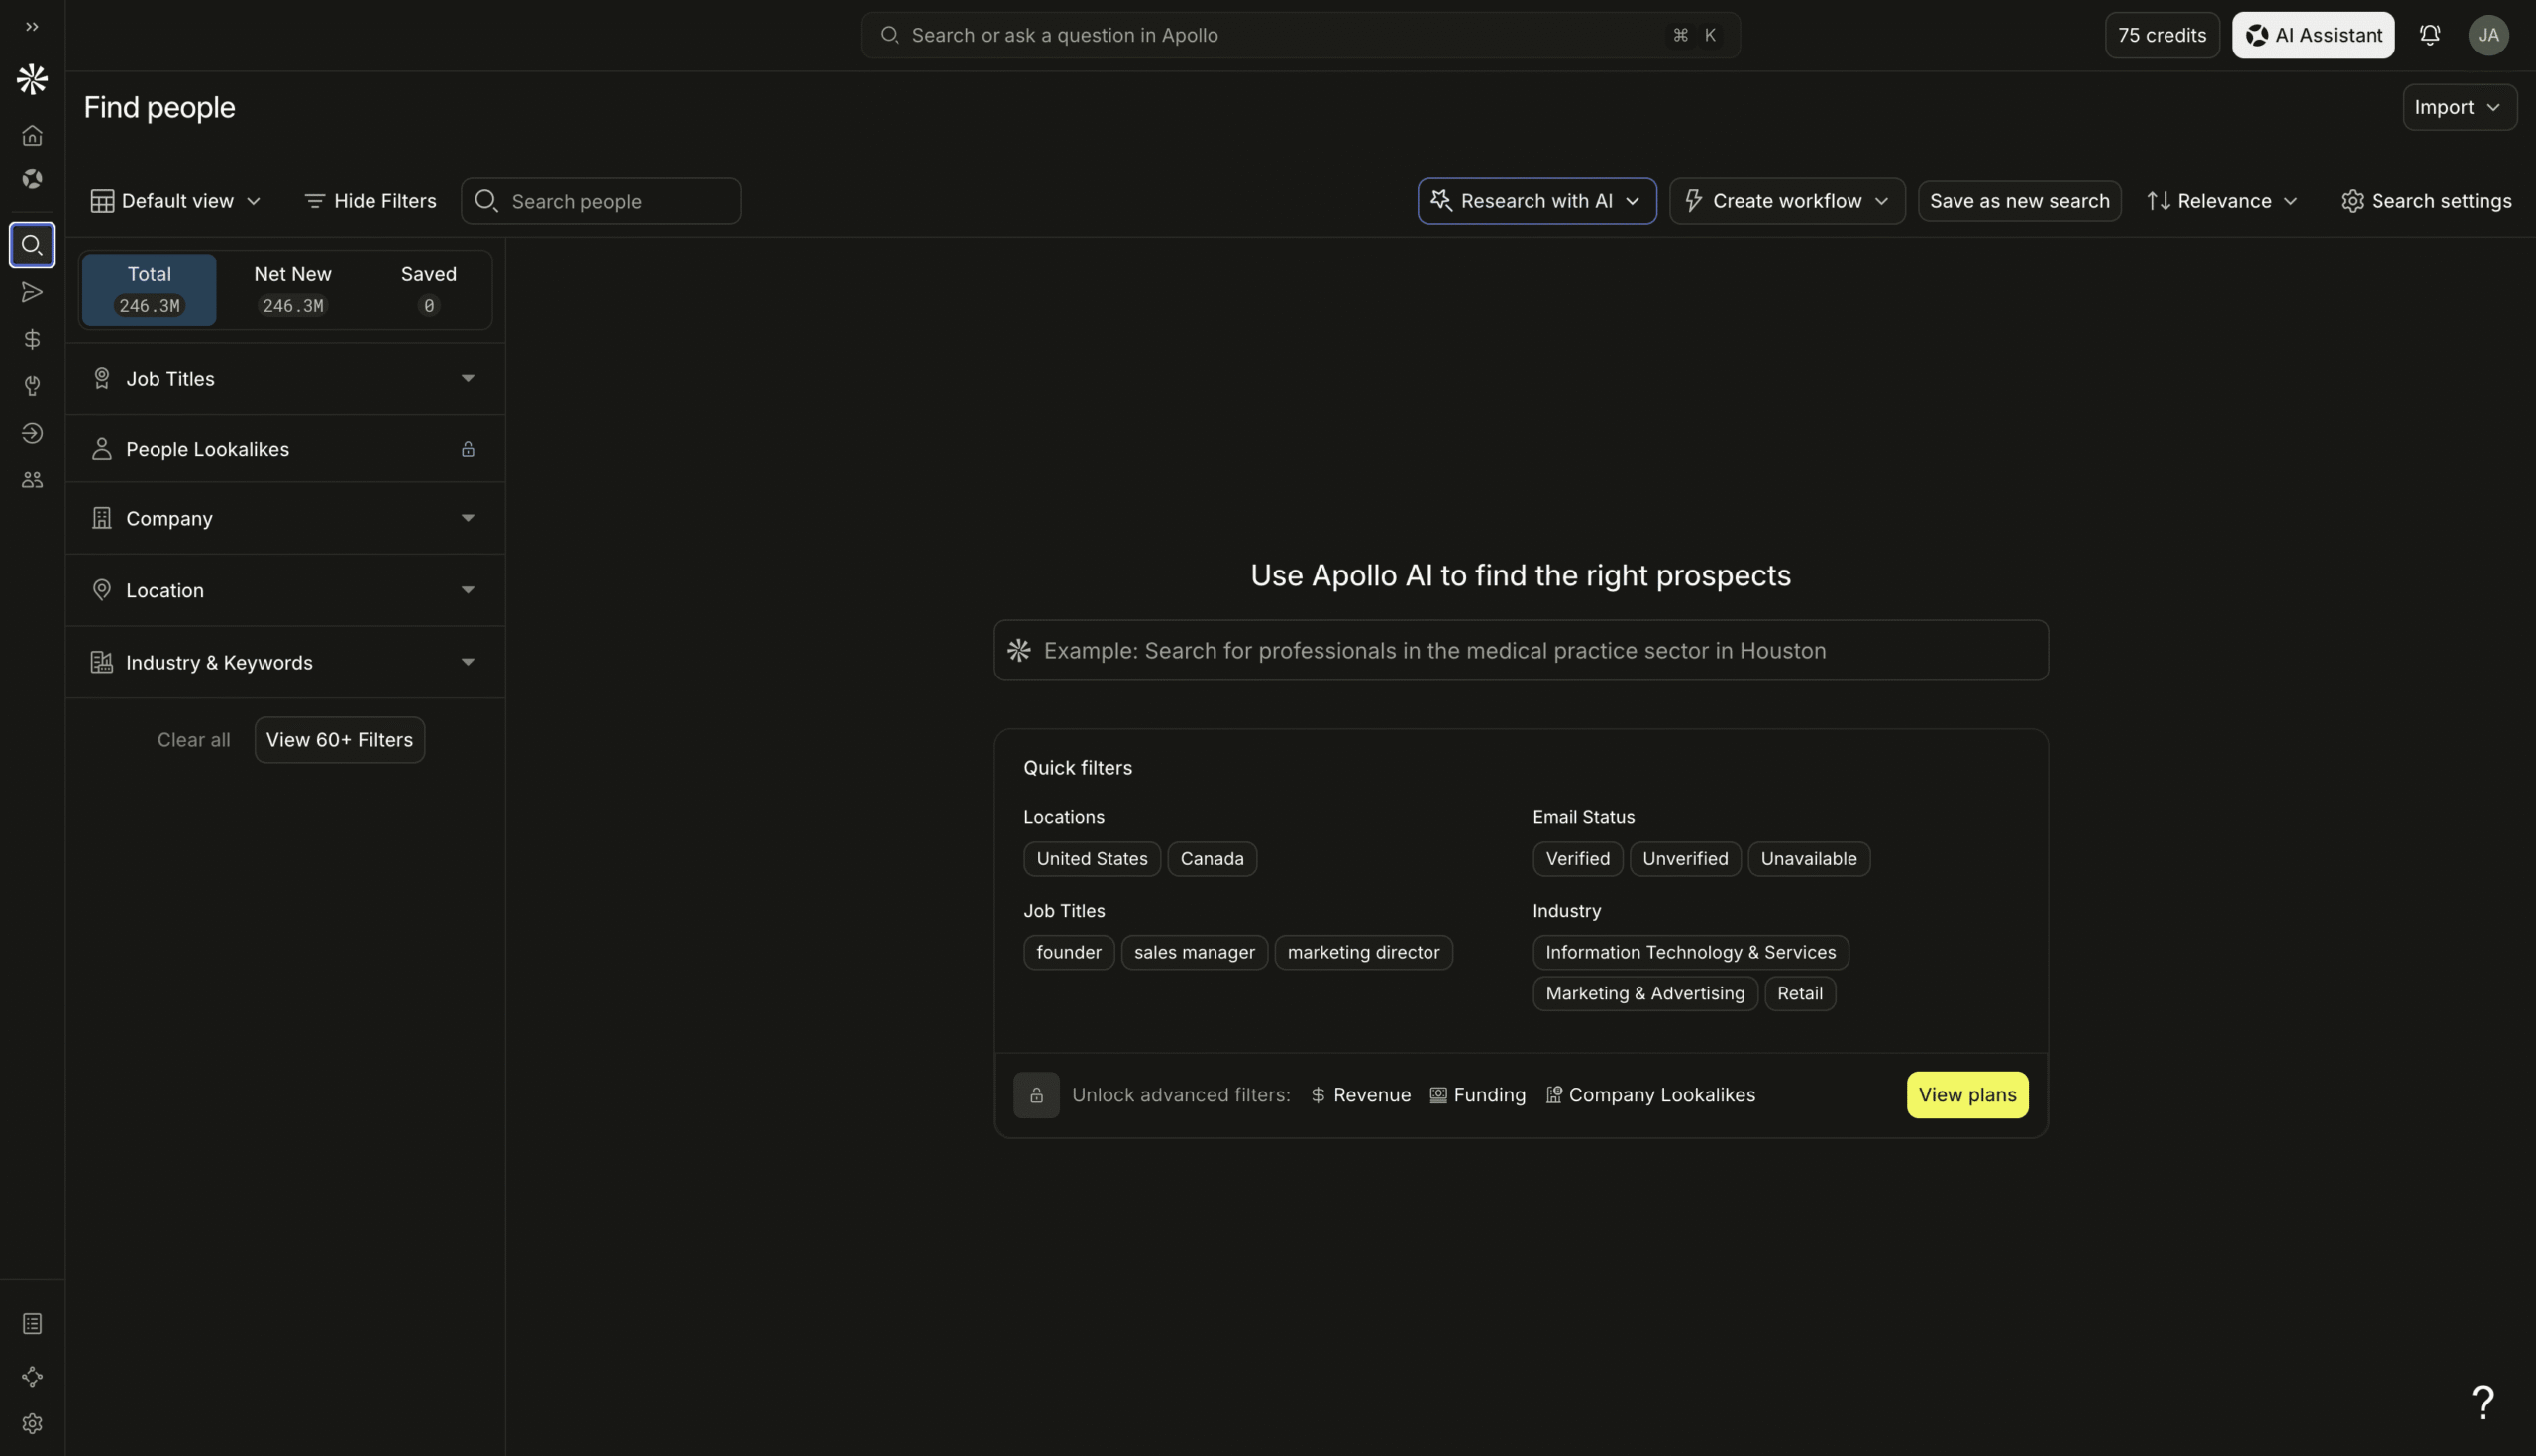Open the Create workflow dropdown

[1787, 201]
